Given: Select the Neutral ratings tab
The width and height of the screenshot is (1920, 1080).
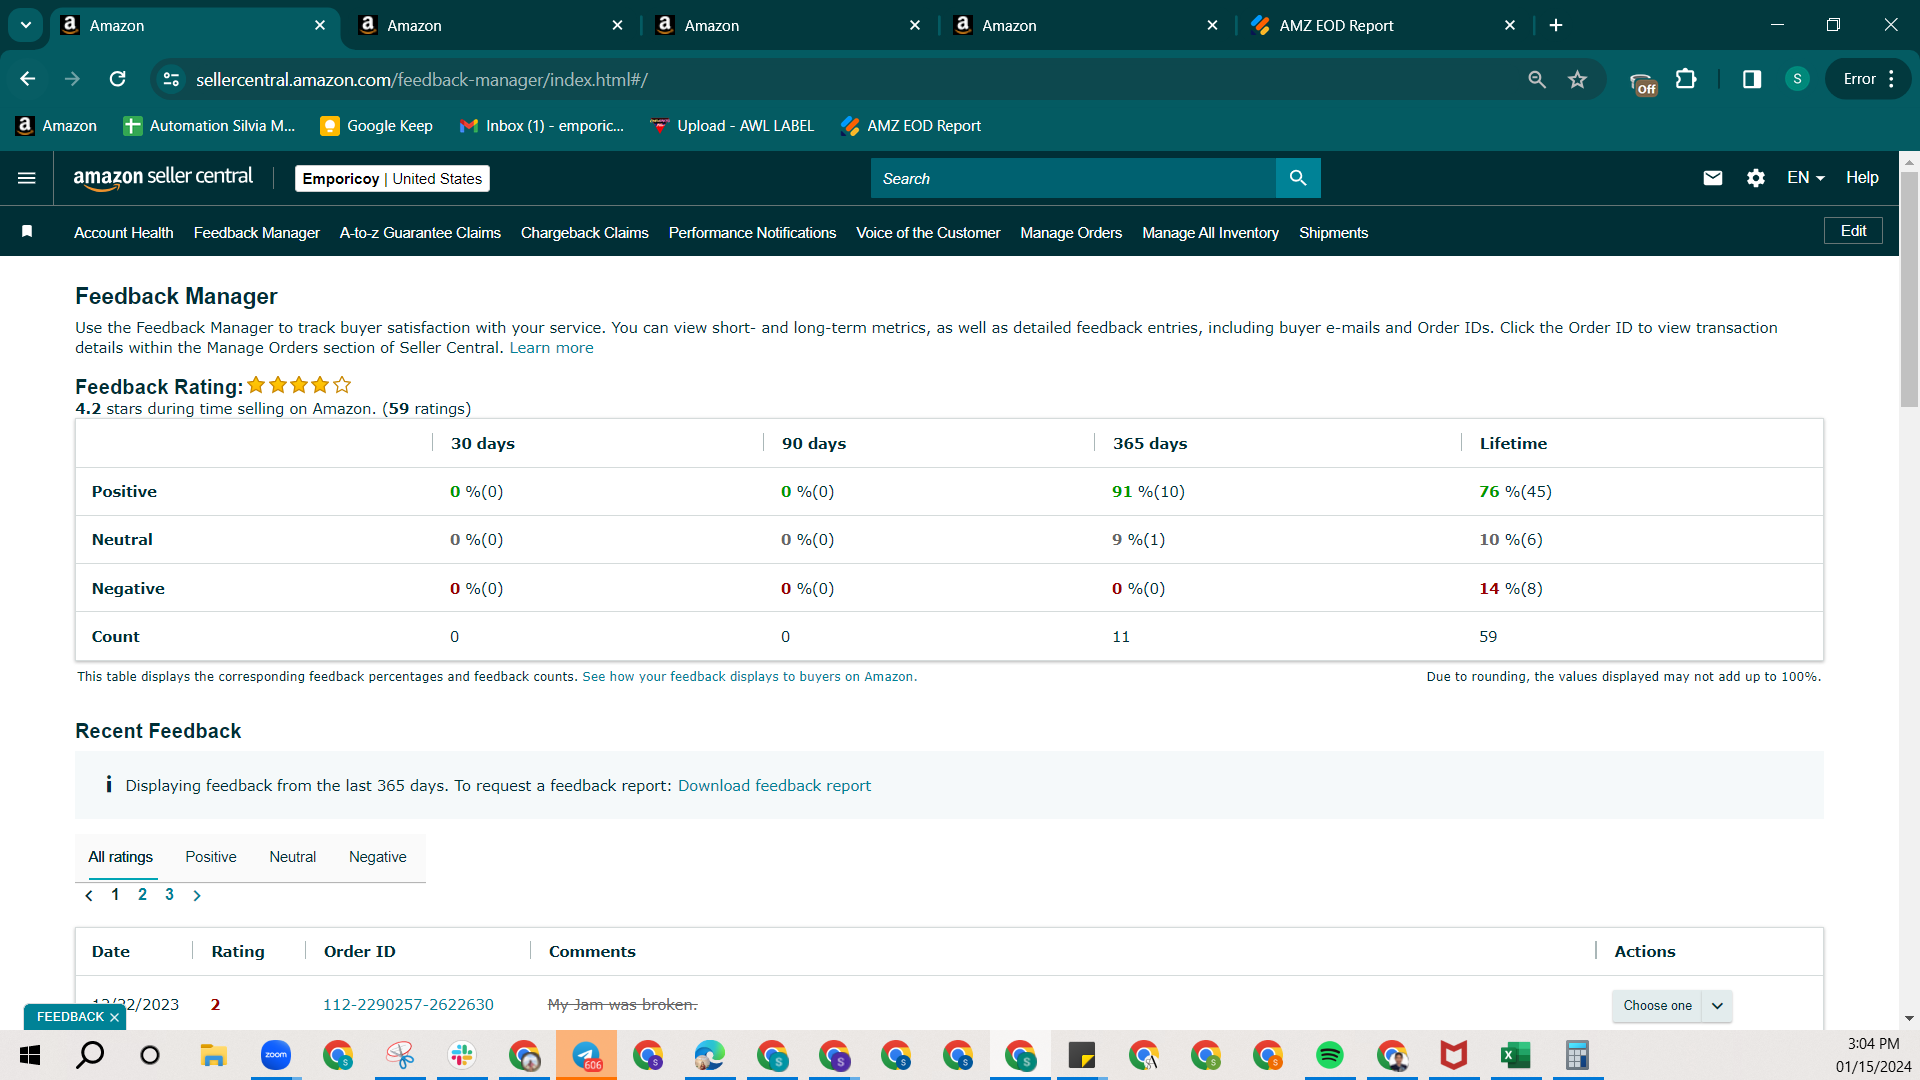Looking at the screenshot, I should pos(292,857).
